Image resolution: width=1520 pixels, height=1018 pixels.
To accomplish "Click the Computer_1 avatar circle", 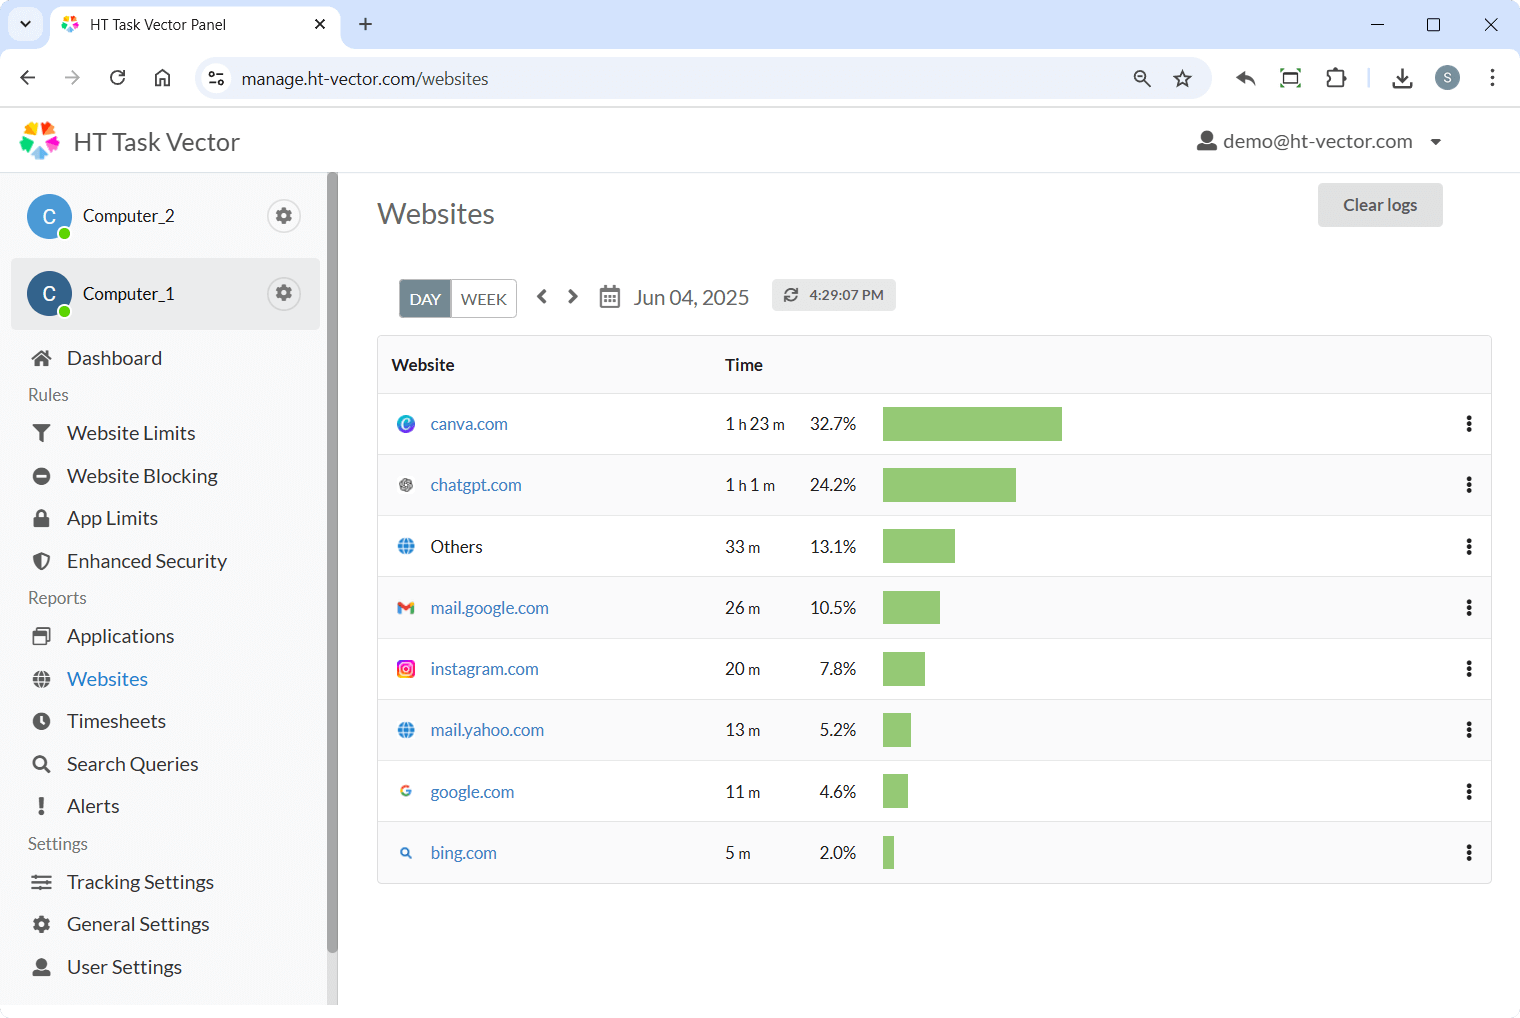I will [49, 294].
